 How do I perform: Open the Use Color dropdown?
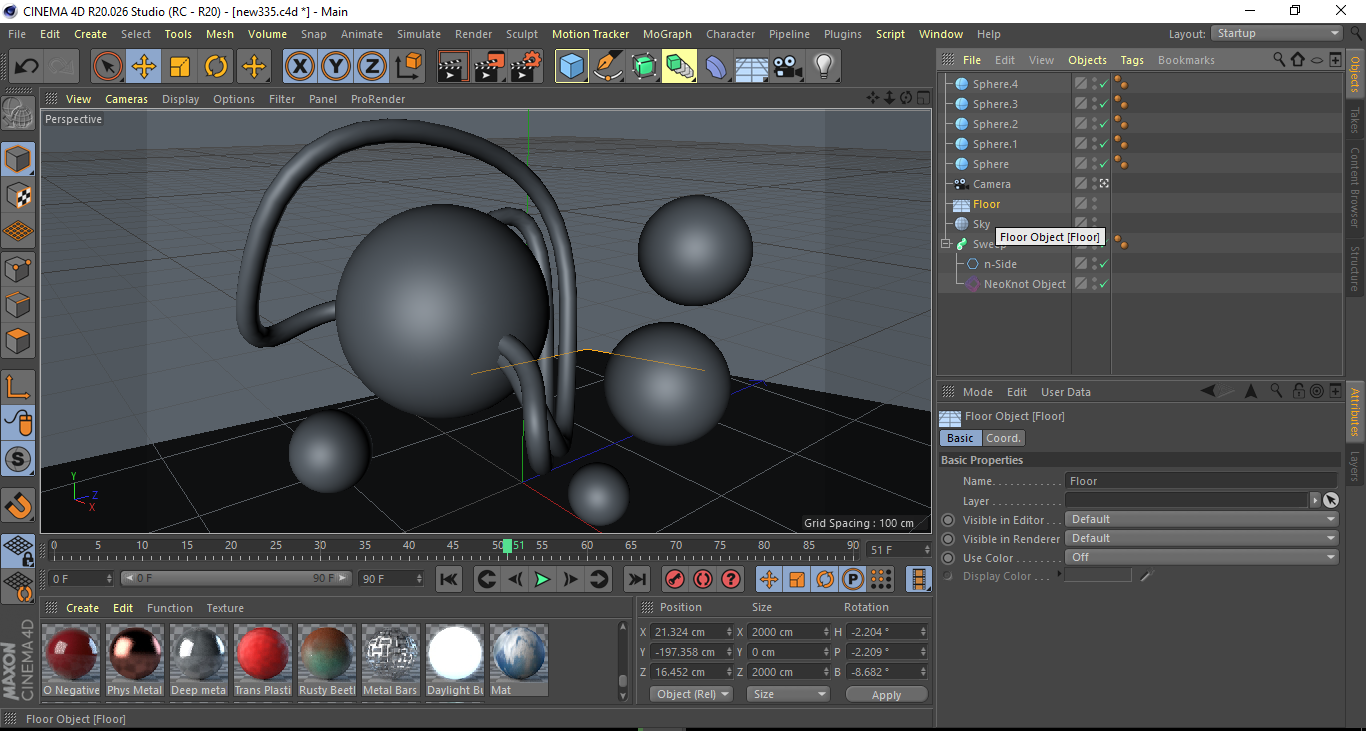(1202, 558)
